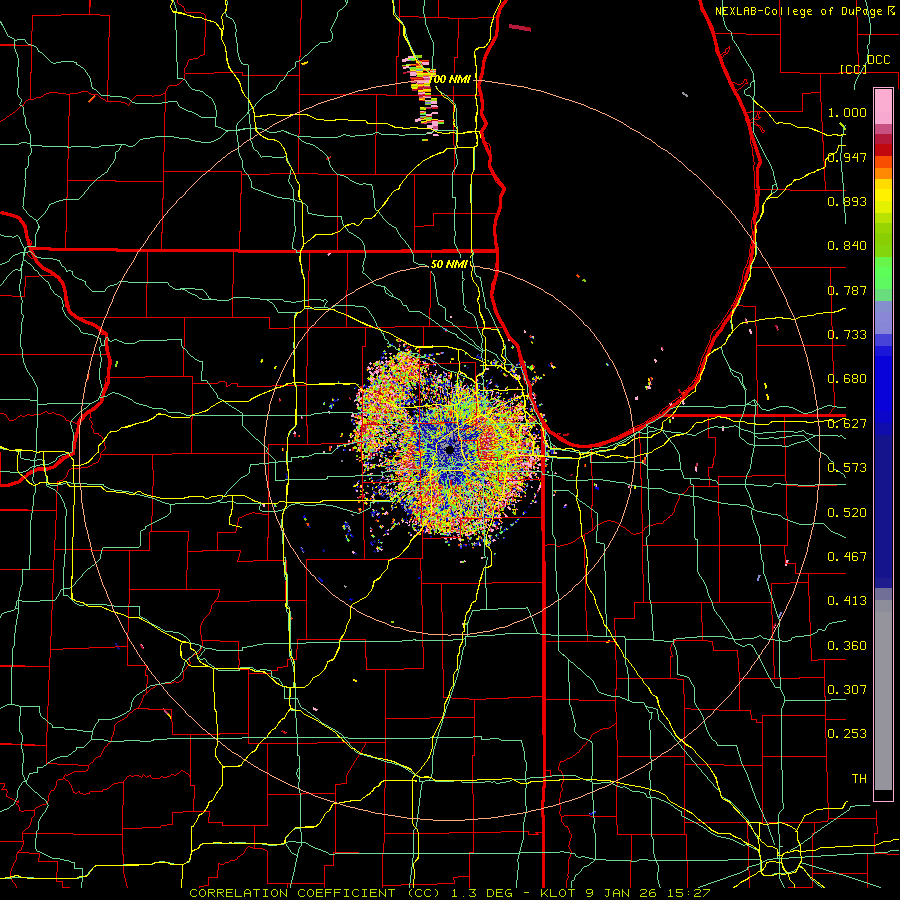Select the 1.000 scale value
This screenshot has height=900, width=900.
tap(847, 112)
